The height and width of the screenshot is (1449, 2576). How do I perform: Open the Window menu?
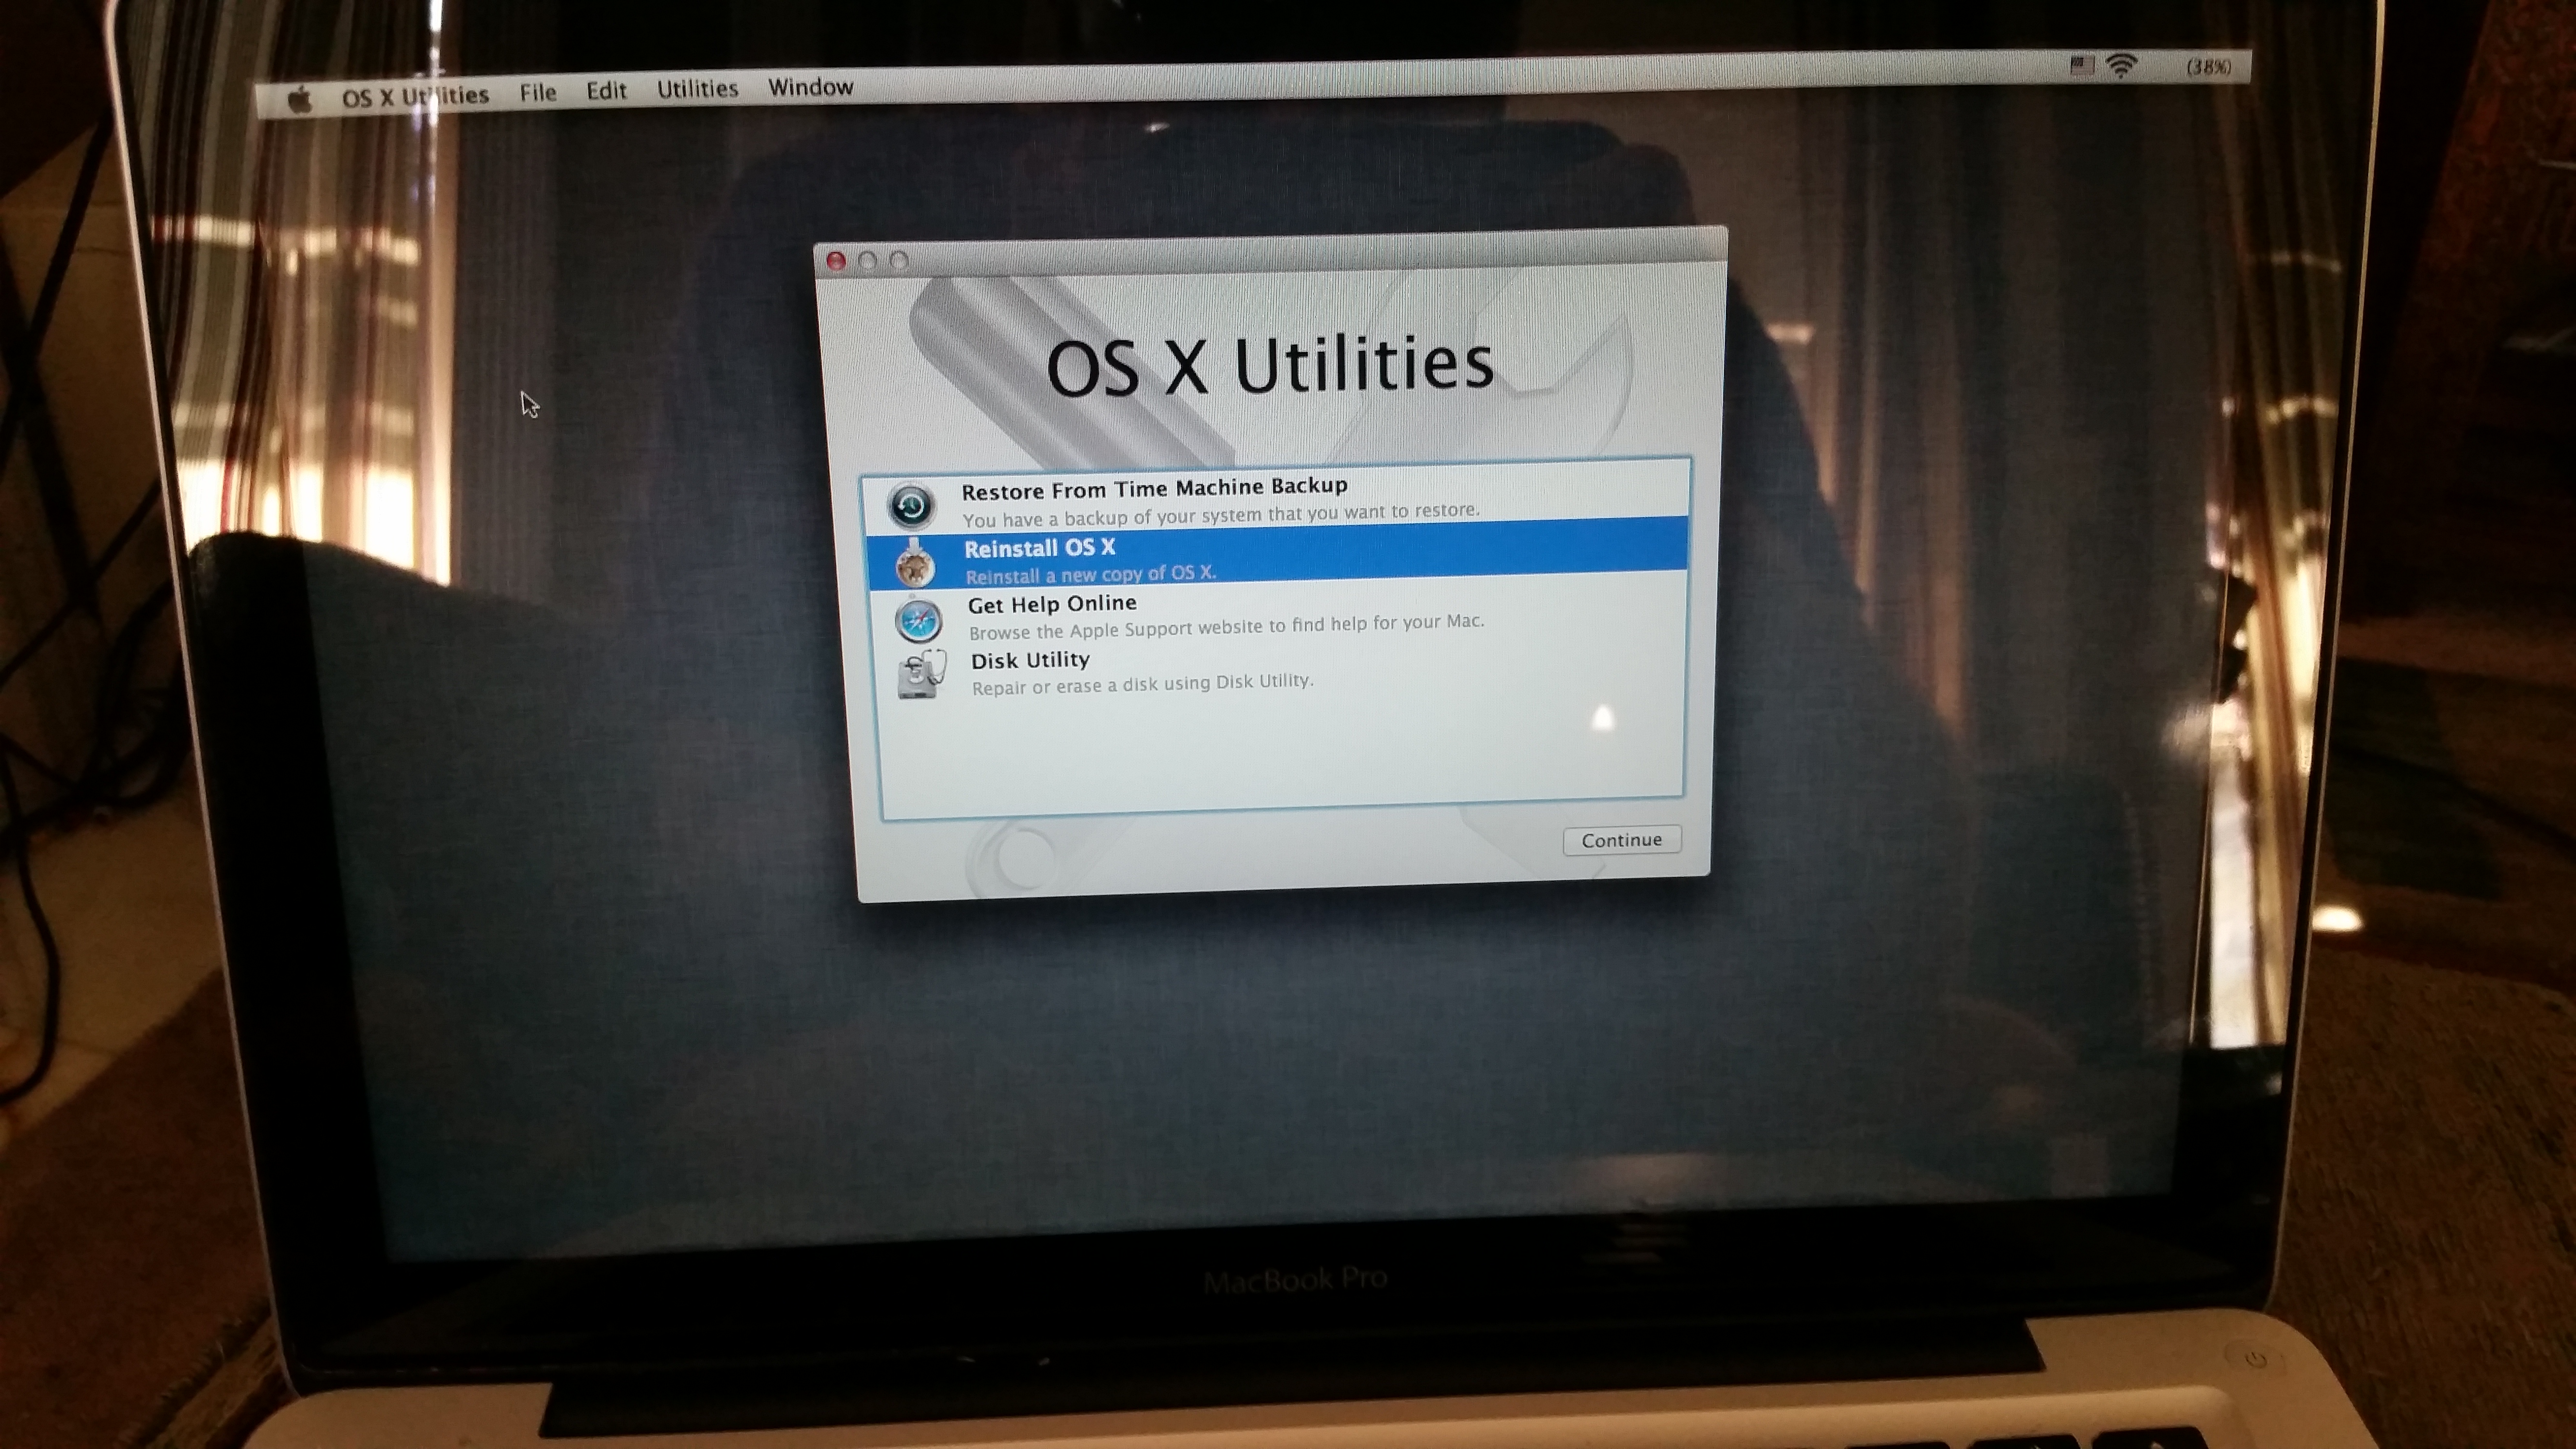pyautogui.click(x=810, y=87)
